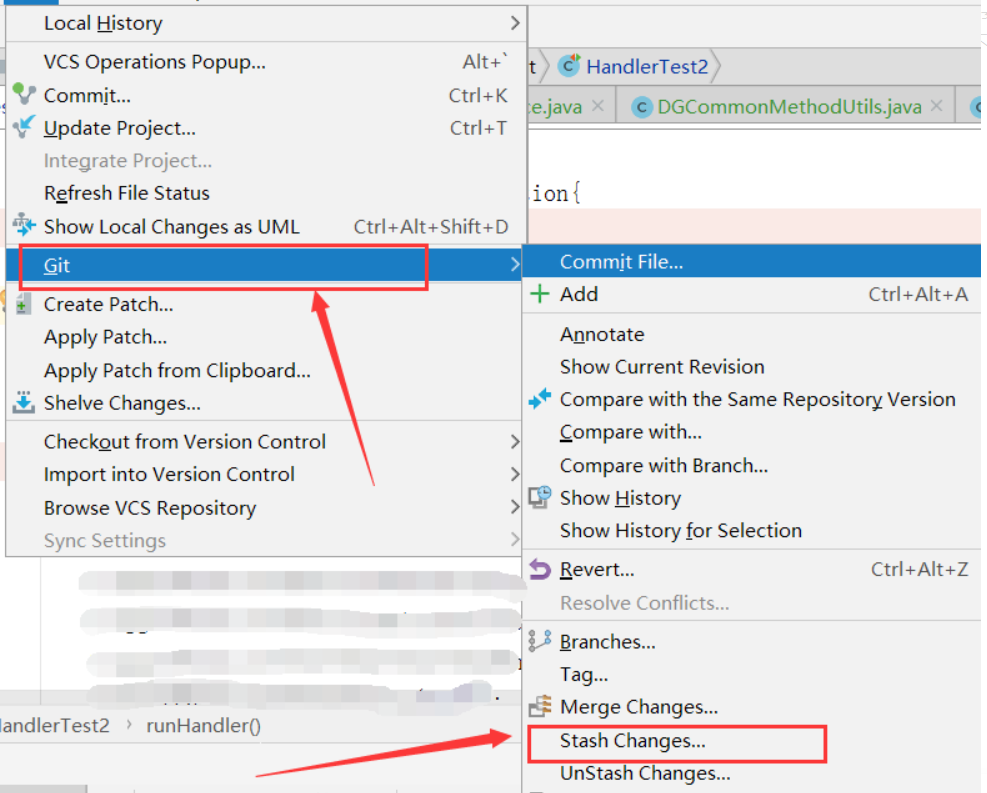Select Create Patch... entry

pos(266,305)
